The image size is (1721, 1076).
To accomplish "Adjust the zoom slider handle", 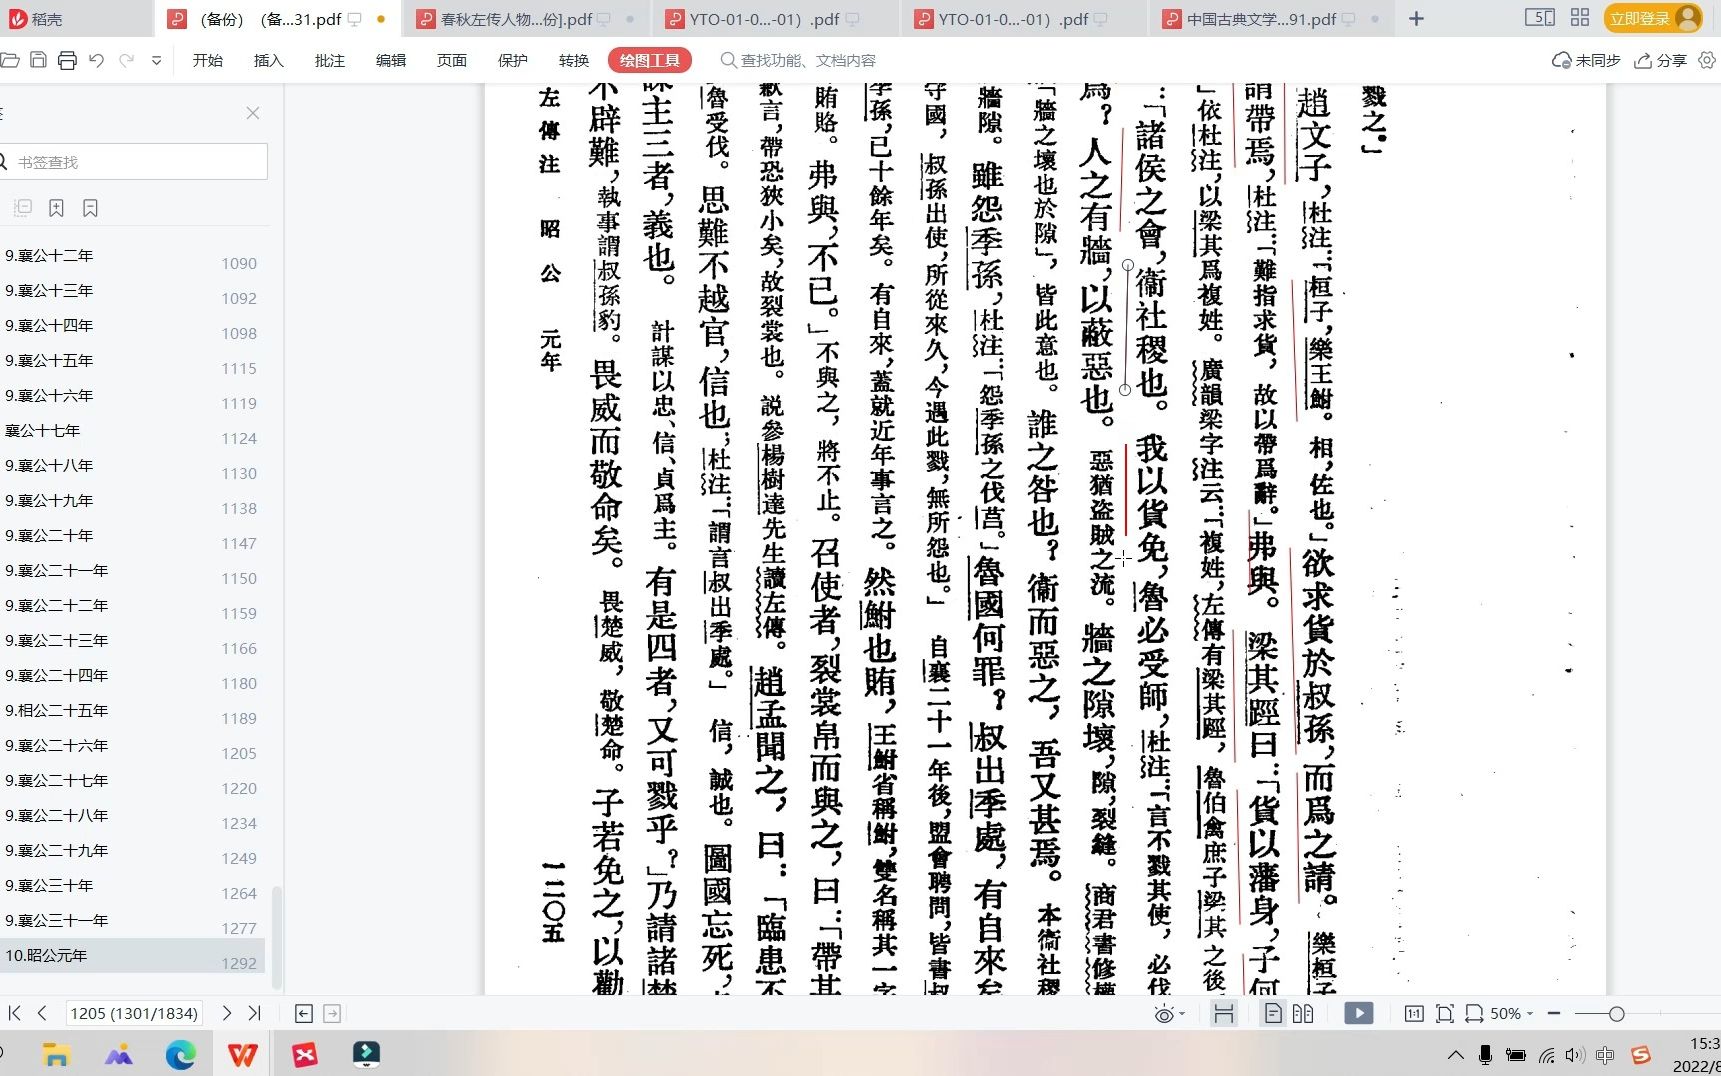I will [1616, 1014].
